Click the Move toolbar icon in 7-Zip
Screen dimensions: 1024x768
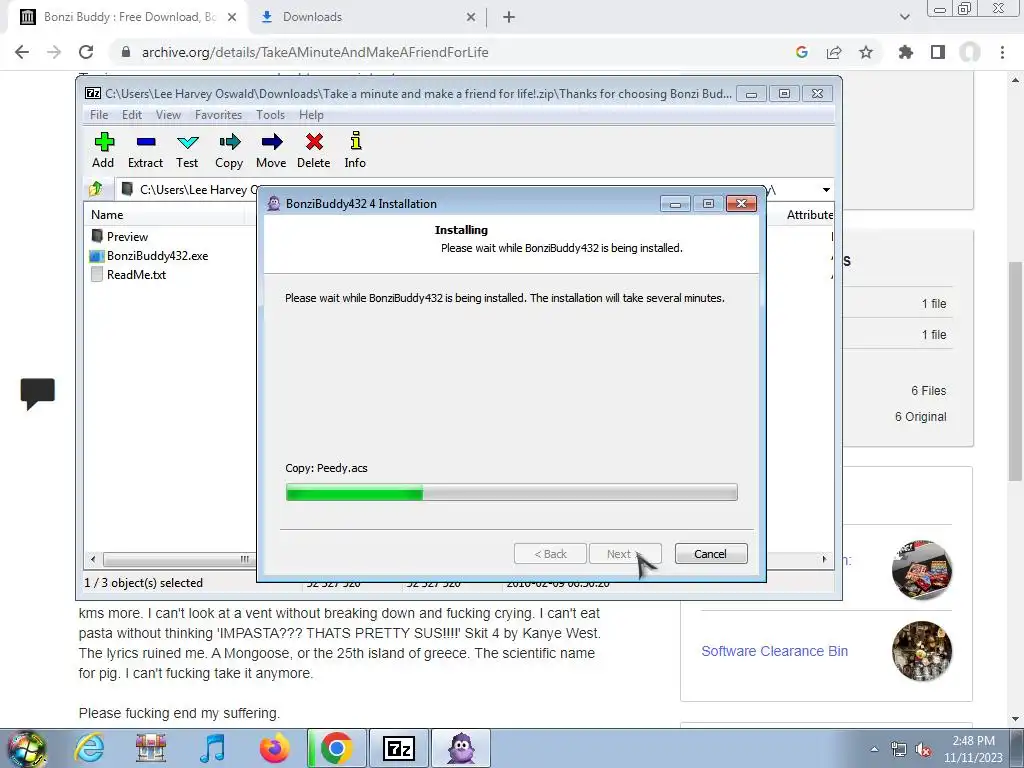point(271,151)
